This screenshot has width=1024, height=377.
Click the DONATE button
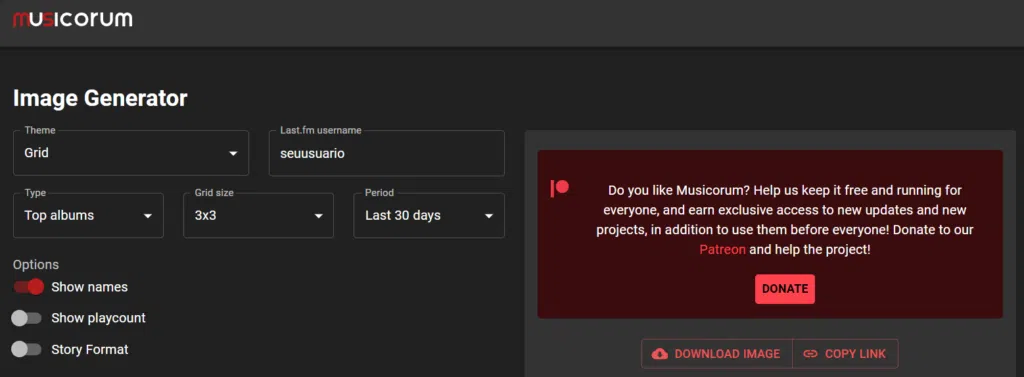click(x=785, y=289)
